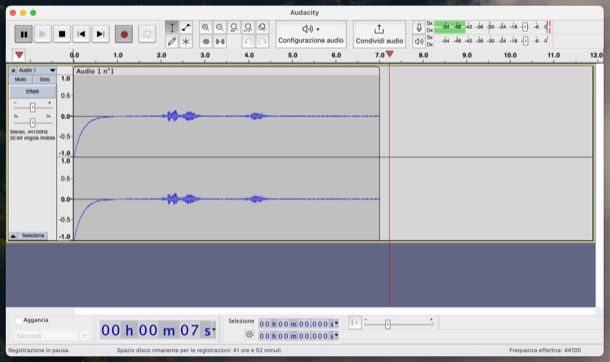Click the play-at-speed button

(355, 323)
